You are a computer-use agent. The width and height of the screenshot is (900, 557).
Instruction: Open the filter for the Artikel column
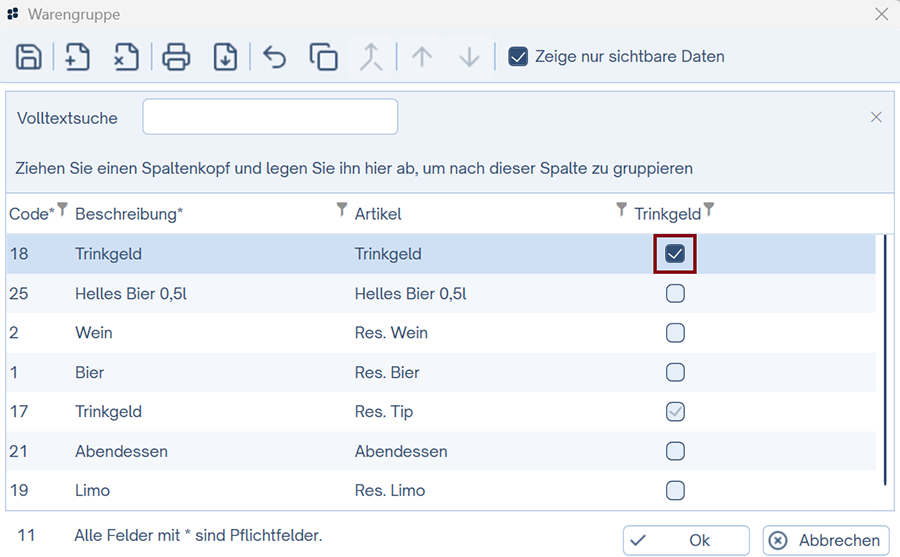point(621,210)
